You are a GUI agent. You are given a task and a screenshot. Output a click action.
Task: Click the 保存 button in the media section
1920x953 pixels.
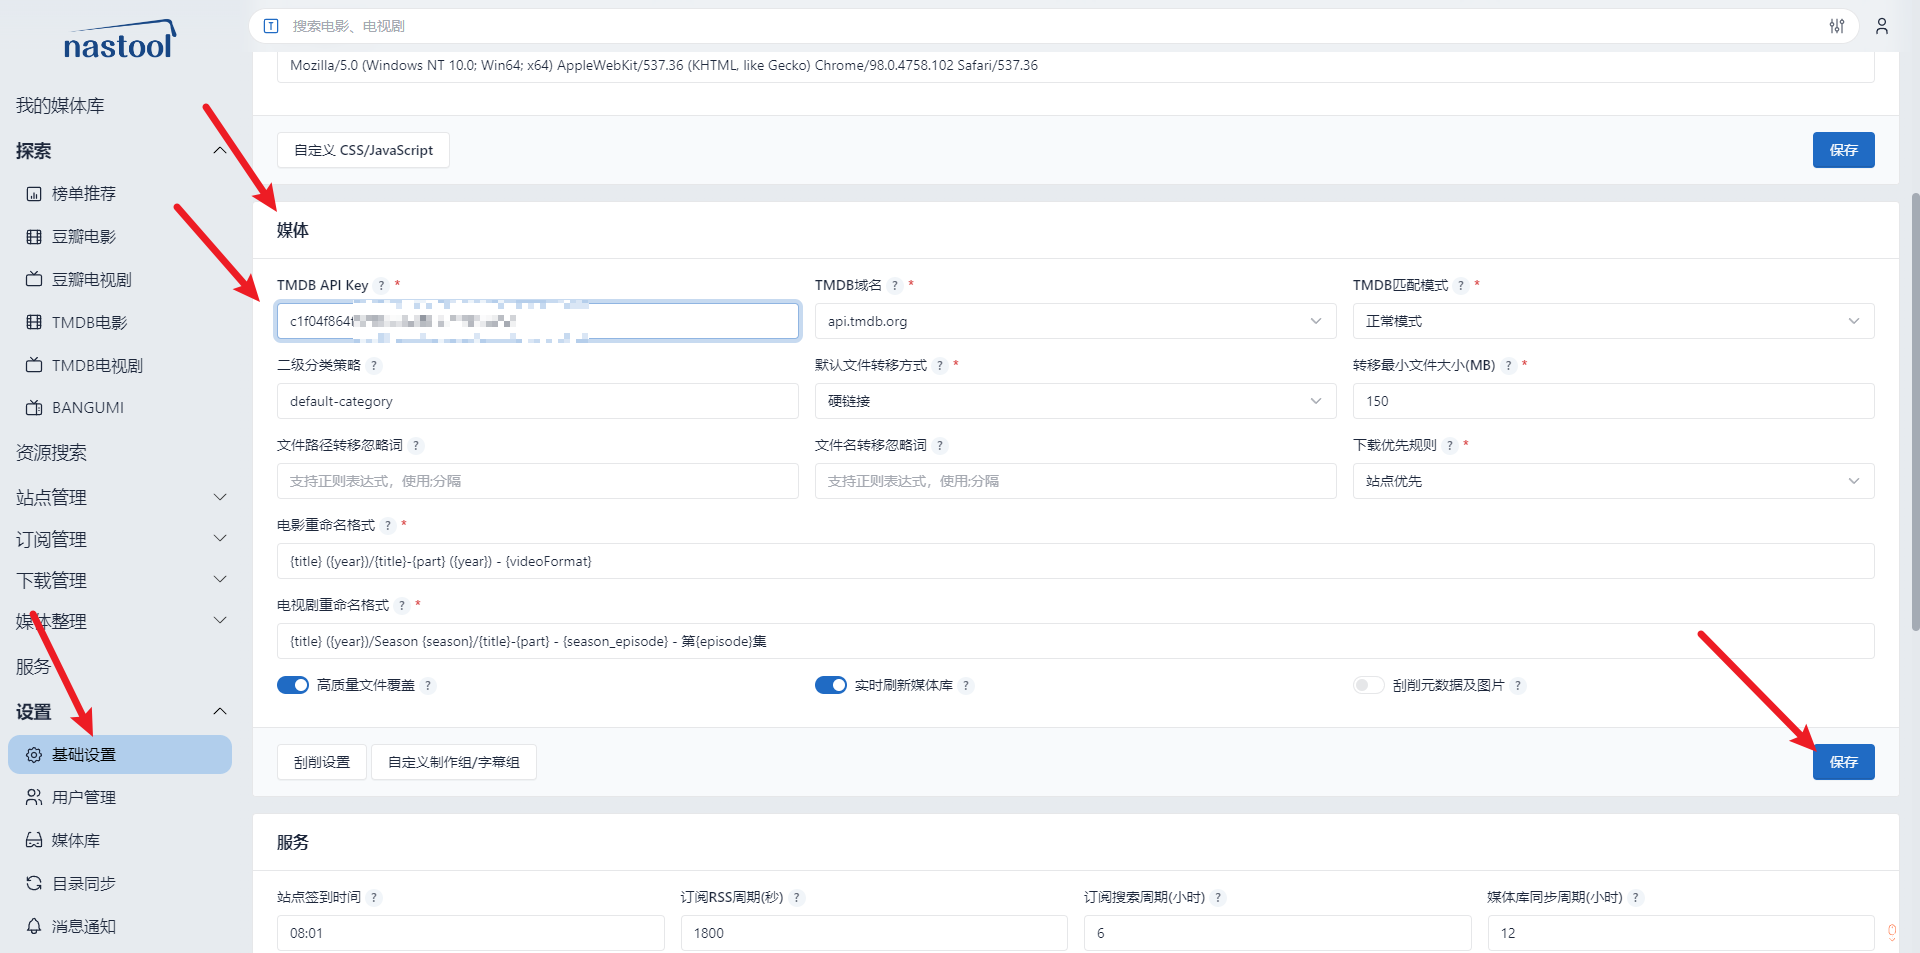(1843, 761)
